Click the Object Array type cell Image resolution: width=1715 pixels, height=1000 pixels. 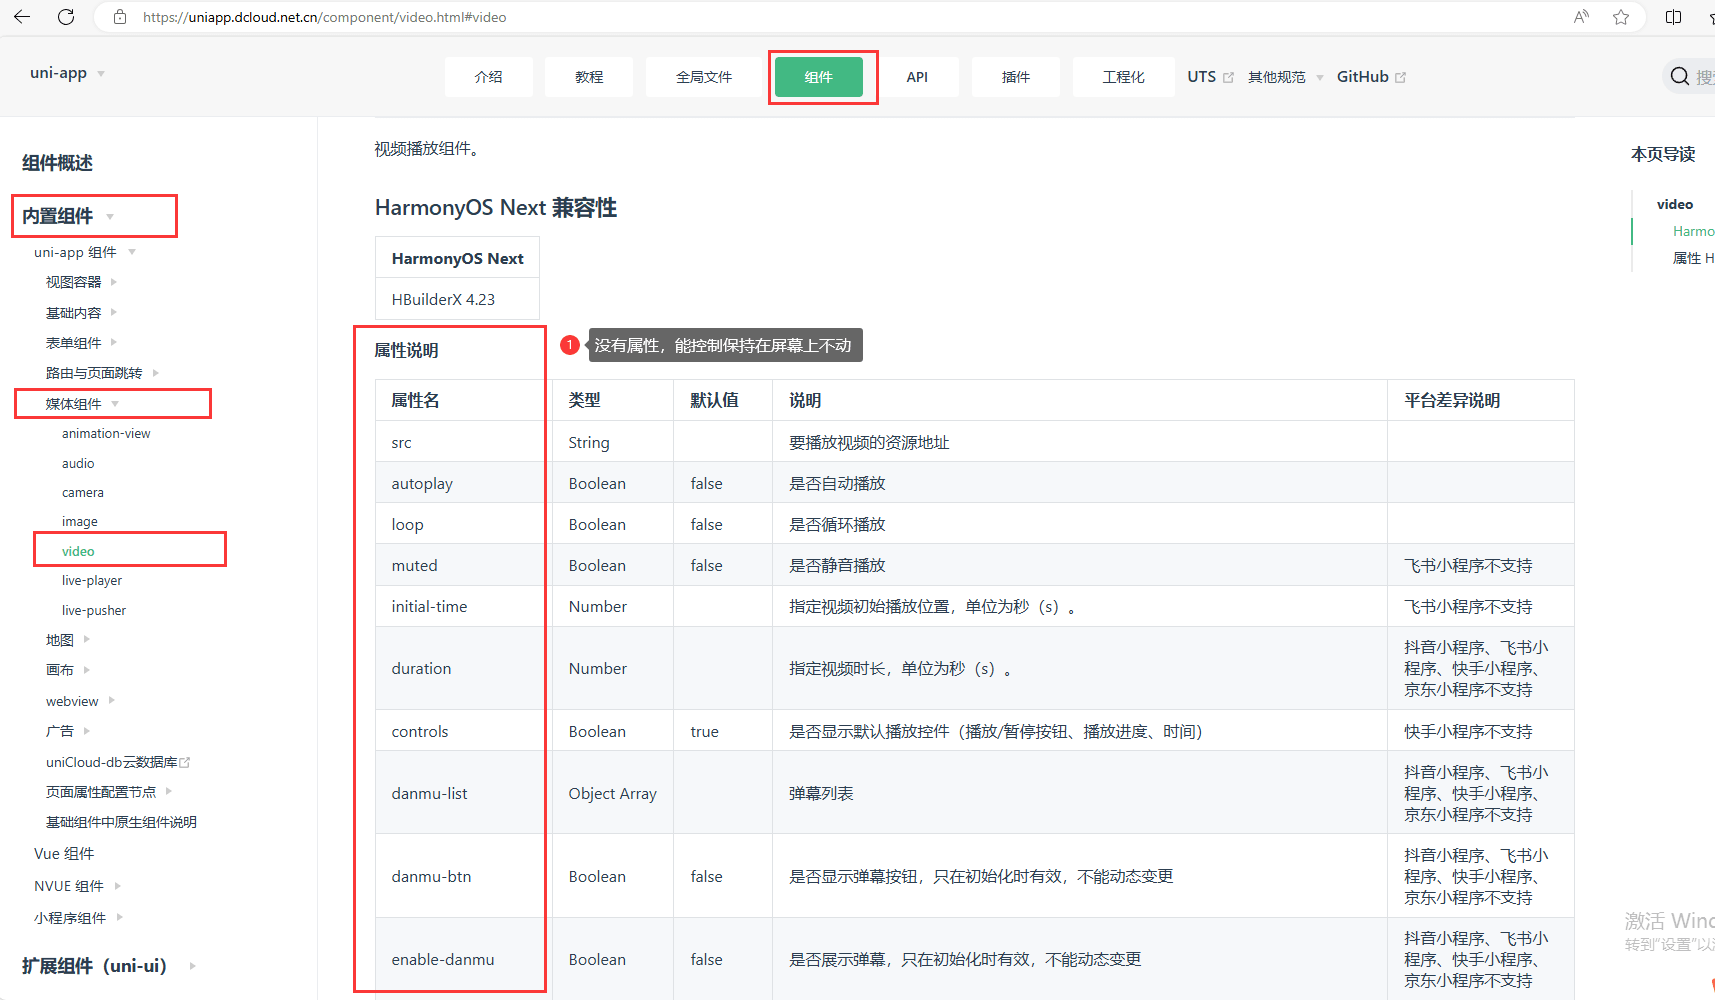(x=613, y=793)
